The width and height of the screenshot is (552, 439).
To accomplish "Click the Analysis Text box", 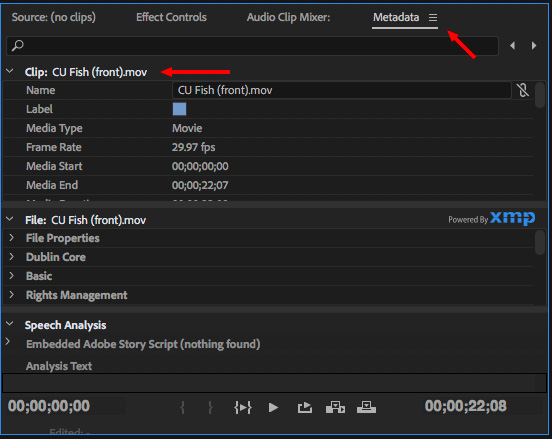I will pyautogui.click(x=274, y=383).
